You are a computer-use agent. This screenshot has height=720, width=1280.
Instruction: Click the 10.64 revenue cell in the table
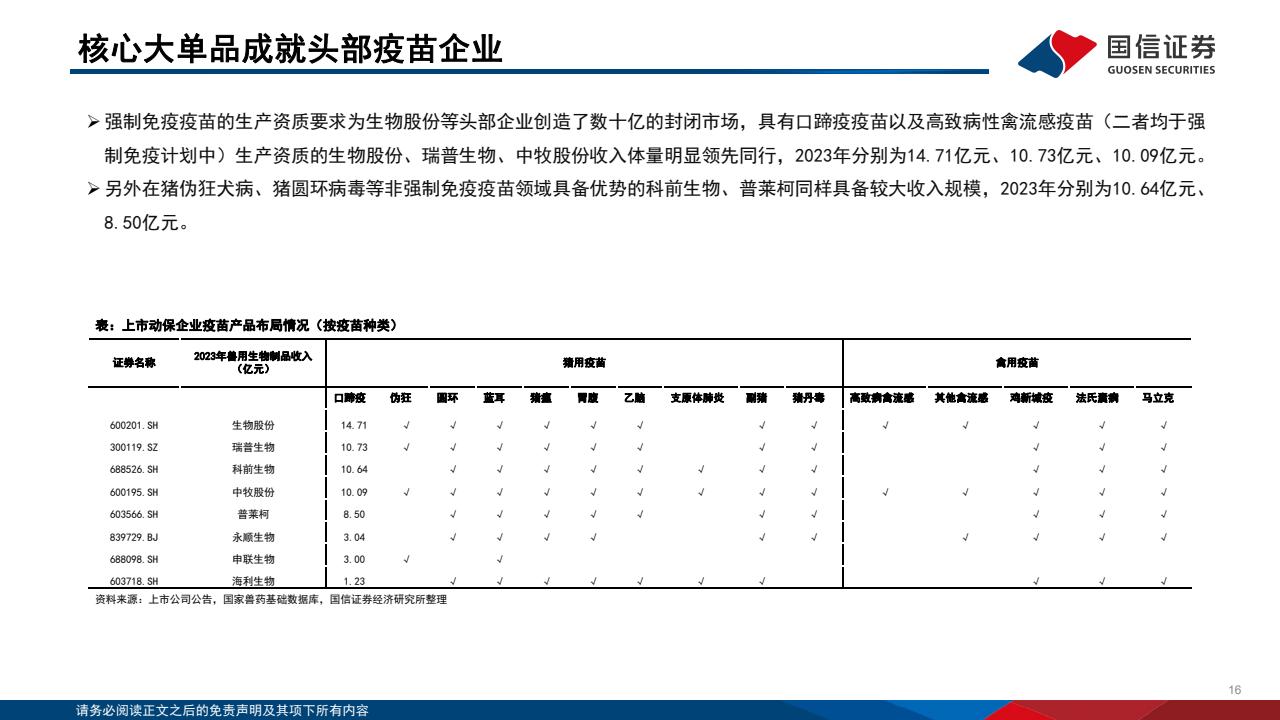click(x=354, y=469)
